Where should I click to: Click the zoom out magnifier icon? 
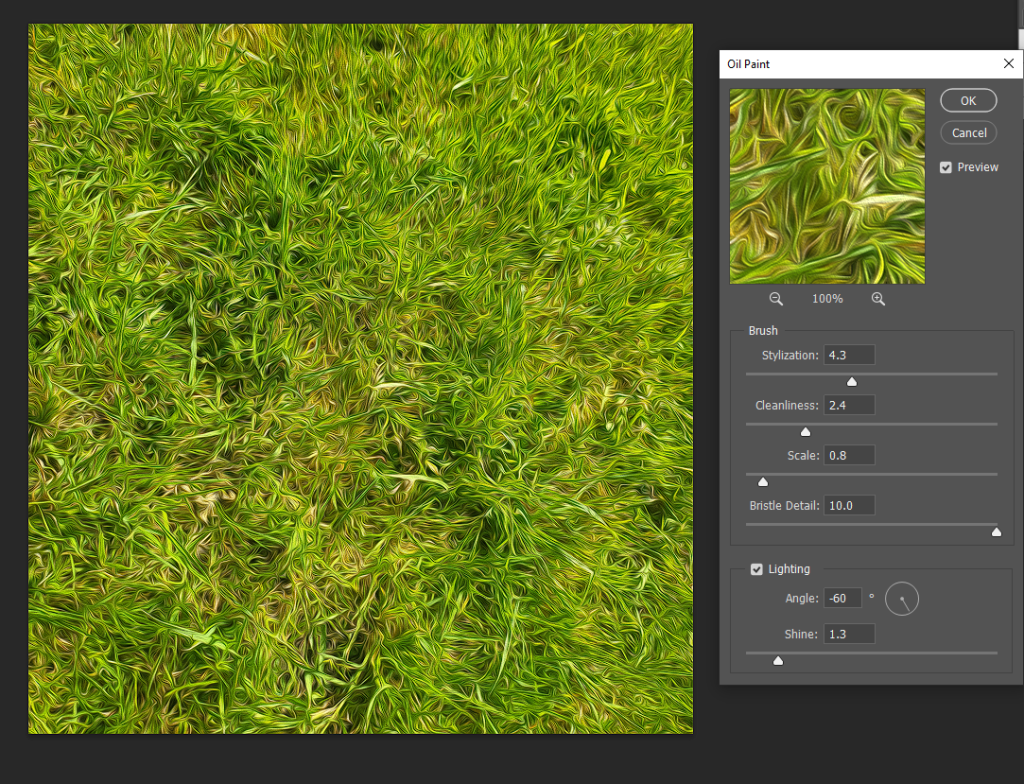point(776,299)
